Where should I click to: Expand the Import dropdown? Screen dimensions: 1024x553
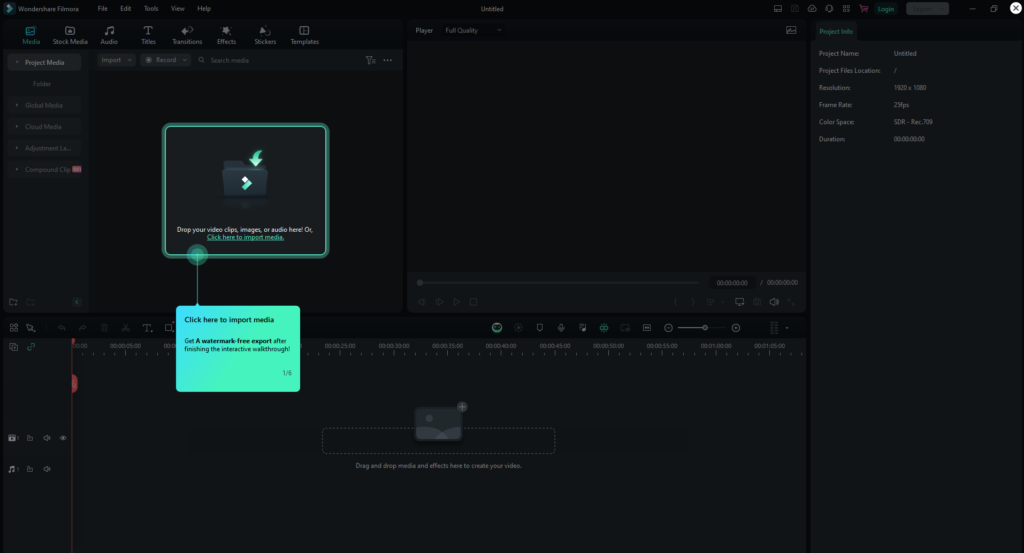coord(116,60)
